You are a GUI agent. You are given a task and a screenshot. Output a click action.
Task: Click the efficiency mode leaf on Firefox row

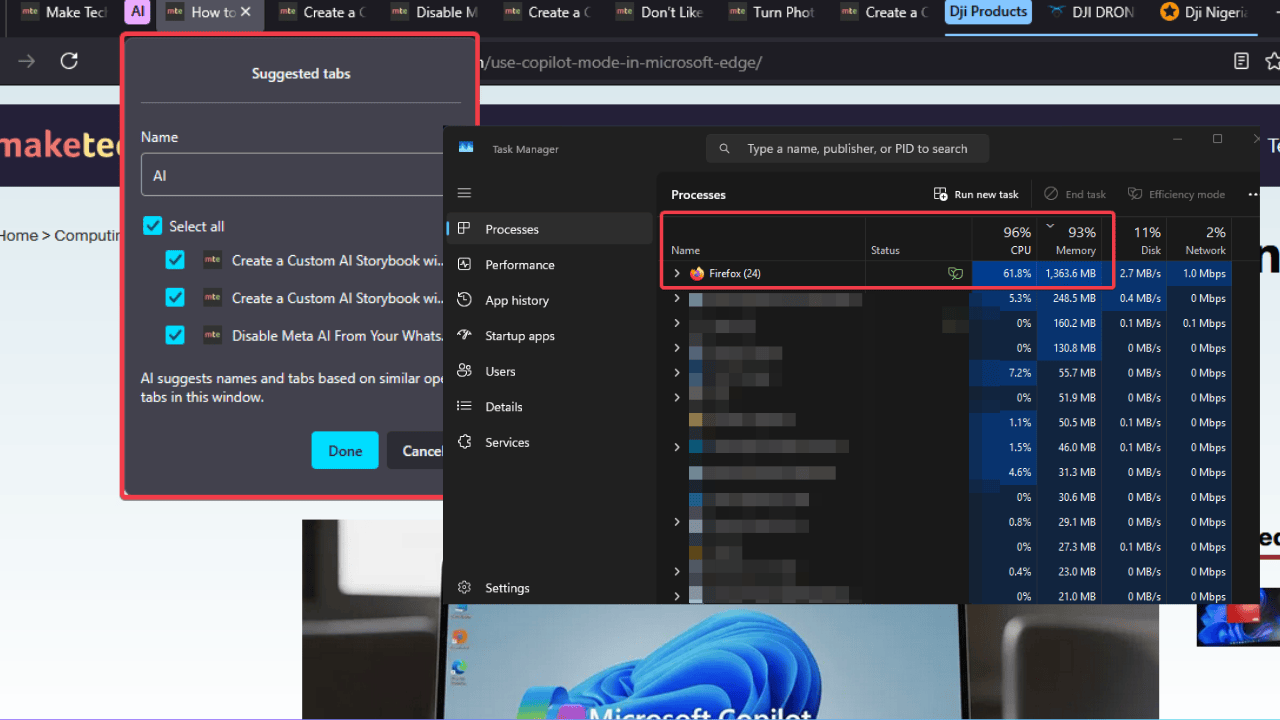click(x=955, y=273)
